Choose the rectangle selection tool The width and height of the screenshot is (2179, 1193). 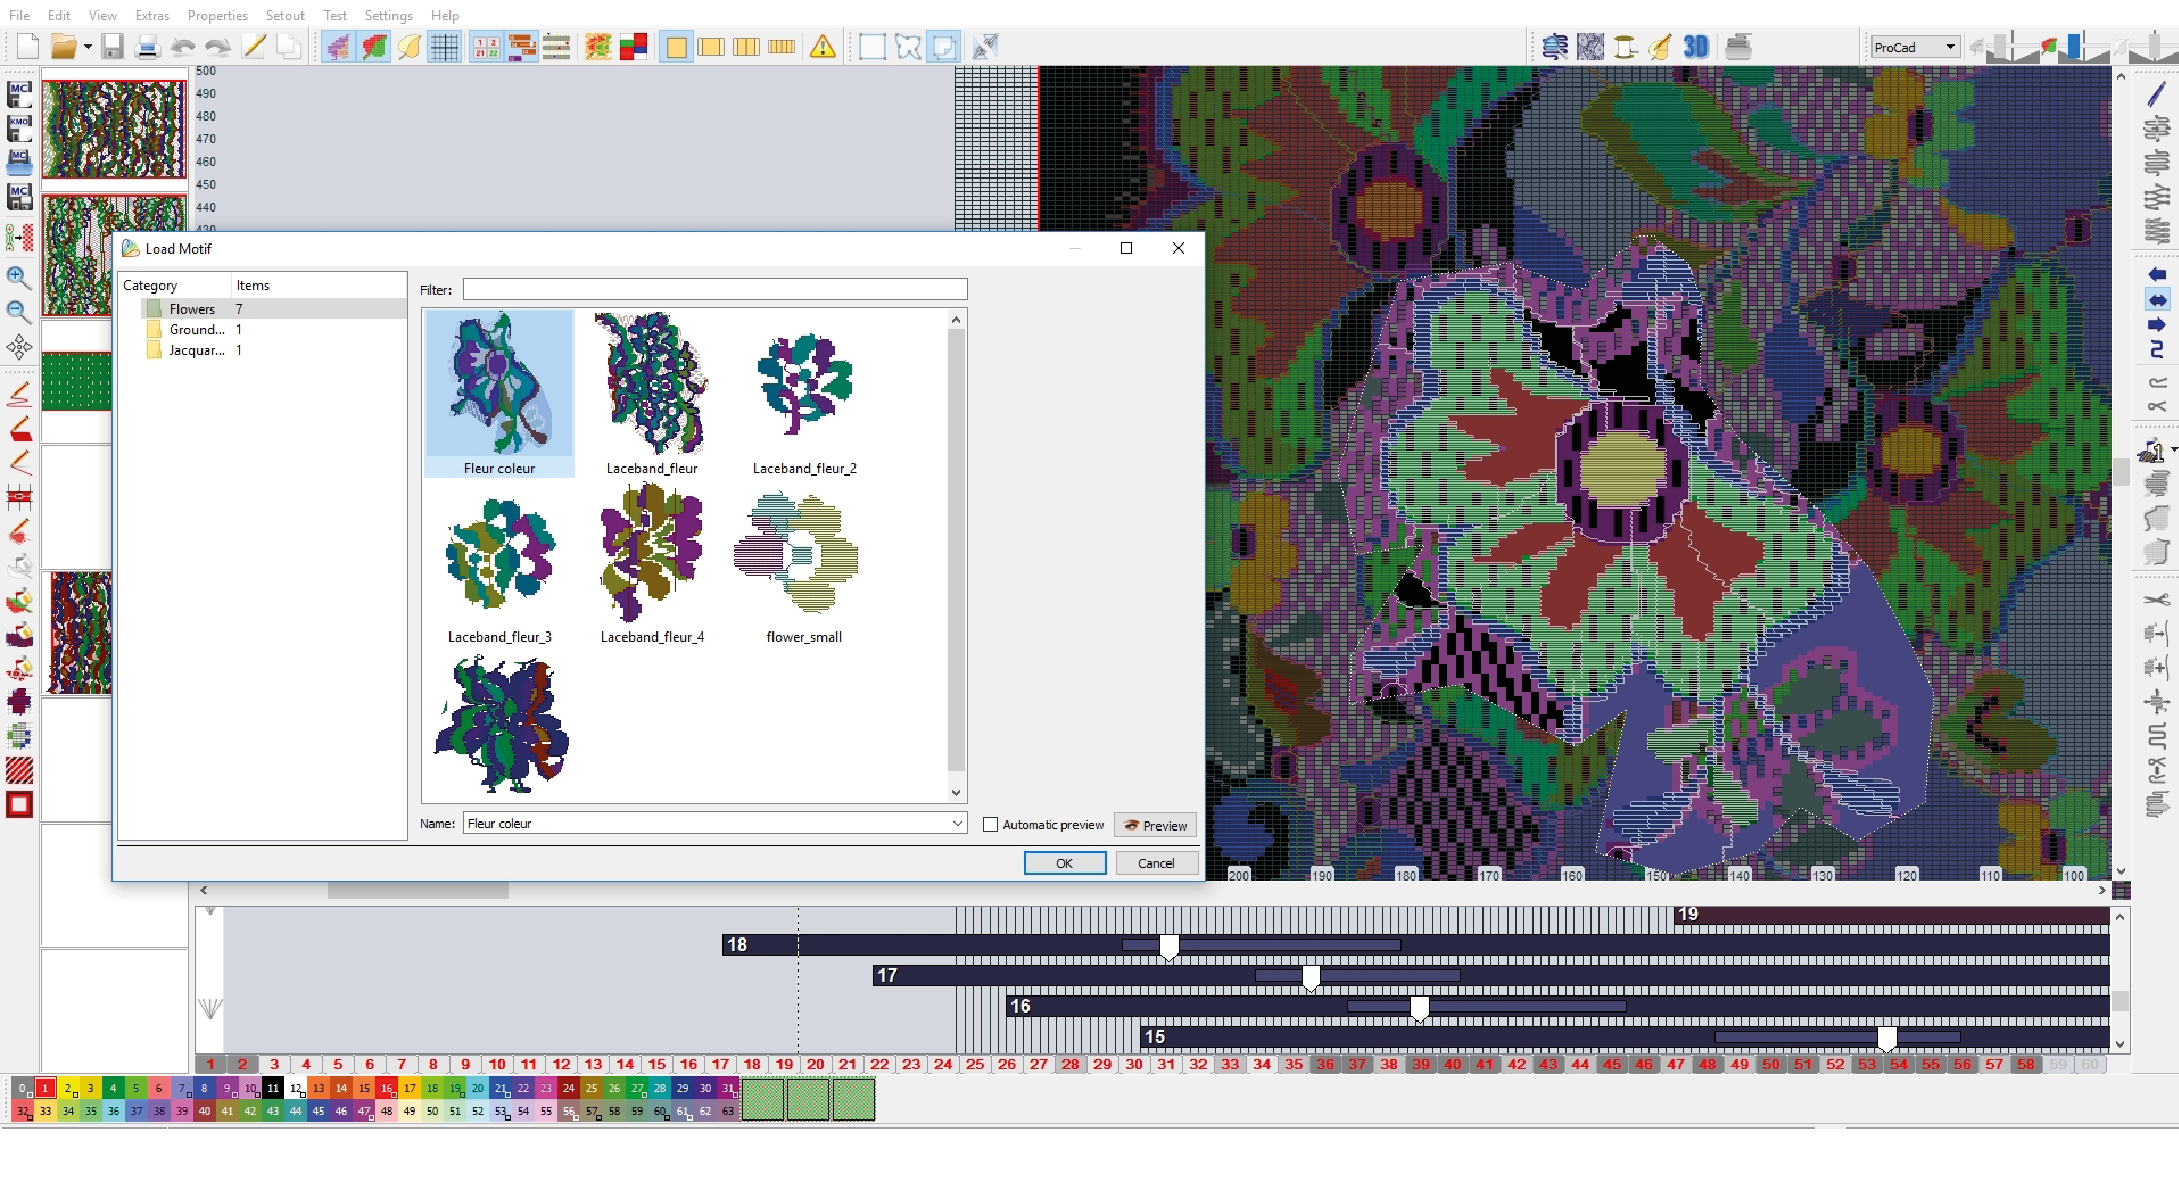click(x=872, y=46)
